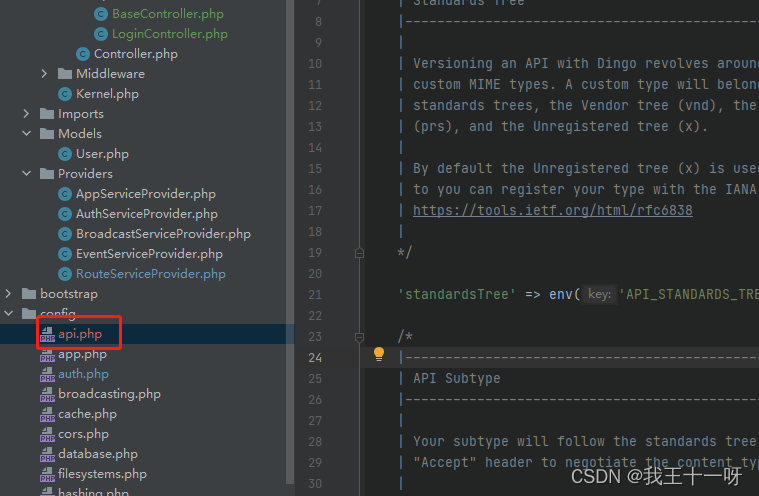Viewport: 759px width, 496px height.
Task: Click the project tree vertical scrollbar
Action: (290, 242)
